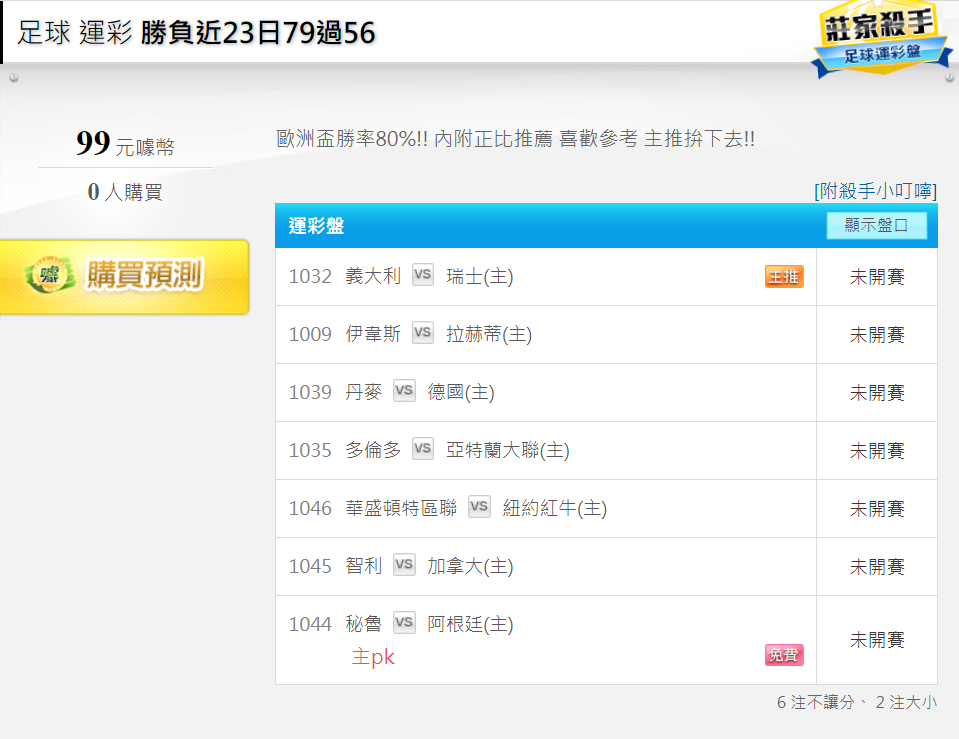Click match number 1044
Image resolution: width=959 pixels, height=739 pixels.
coord(310,625)
